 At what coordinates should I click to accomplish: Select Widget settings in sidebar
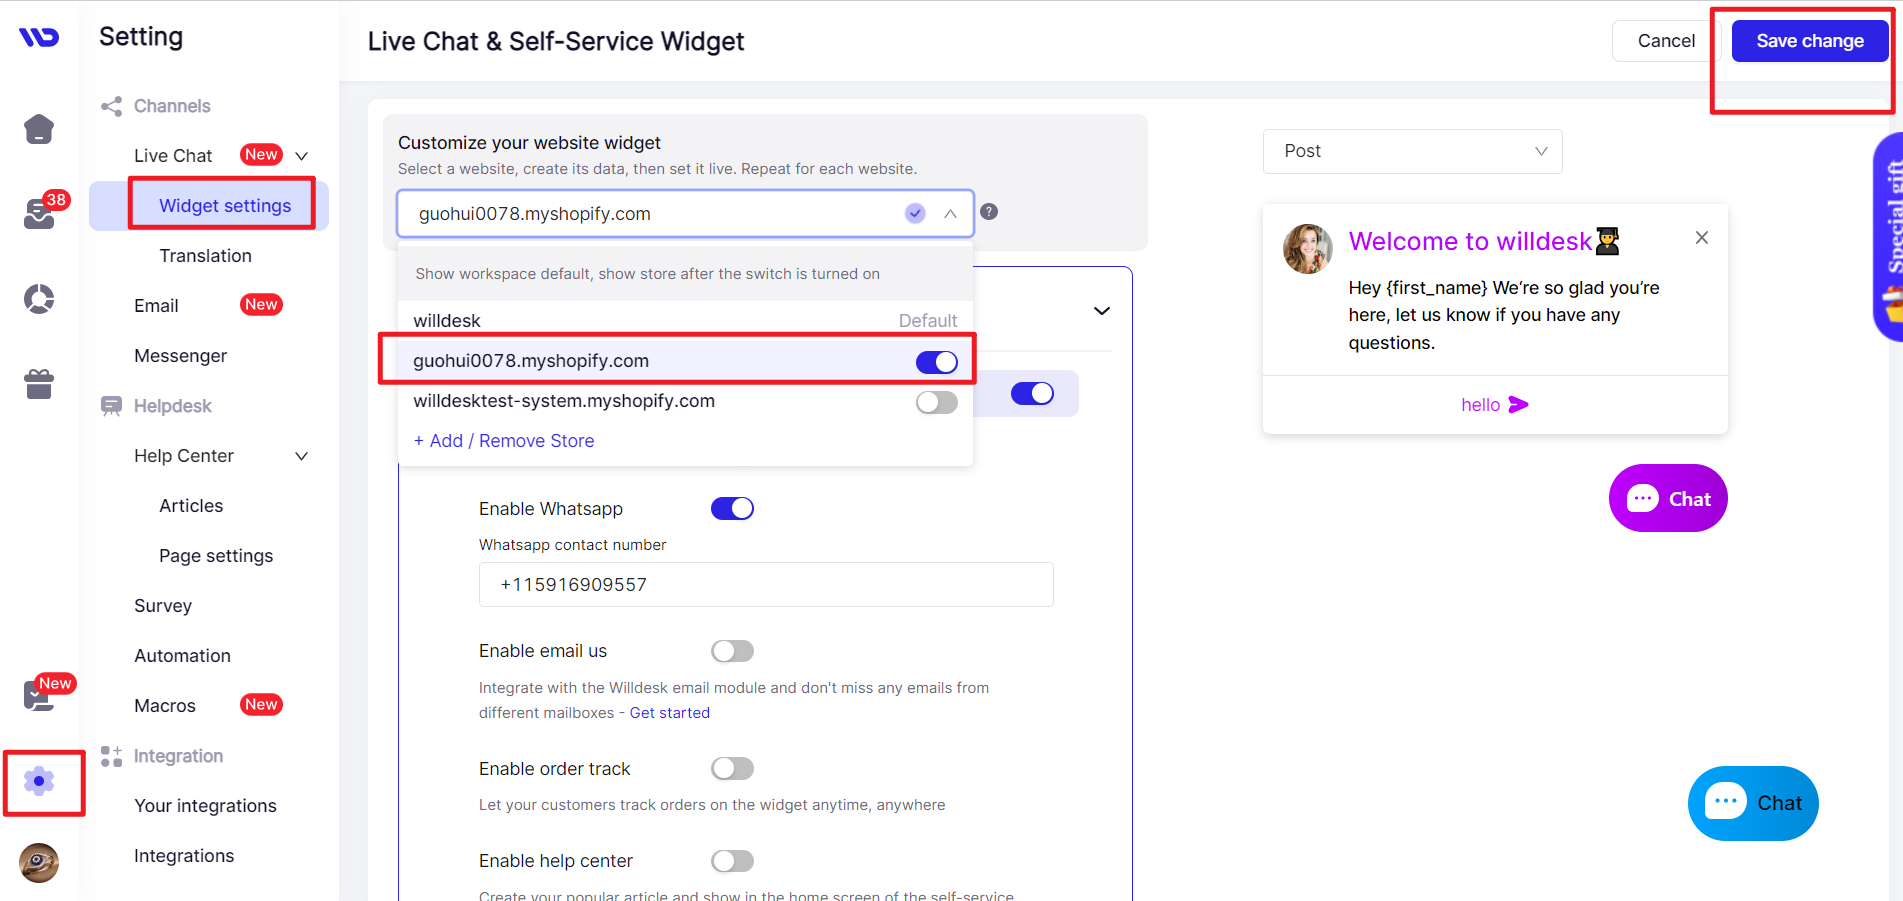click(225, 206)
